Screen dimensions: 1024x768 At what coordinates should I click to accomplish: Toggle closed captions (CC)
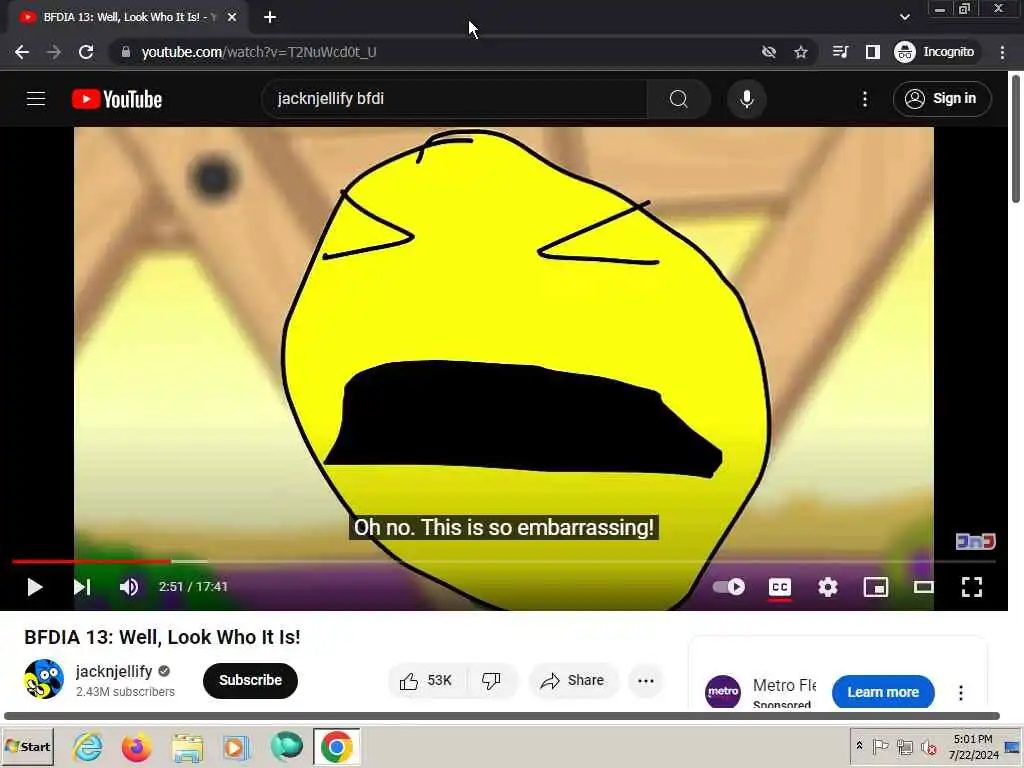coord(780,587)
